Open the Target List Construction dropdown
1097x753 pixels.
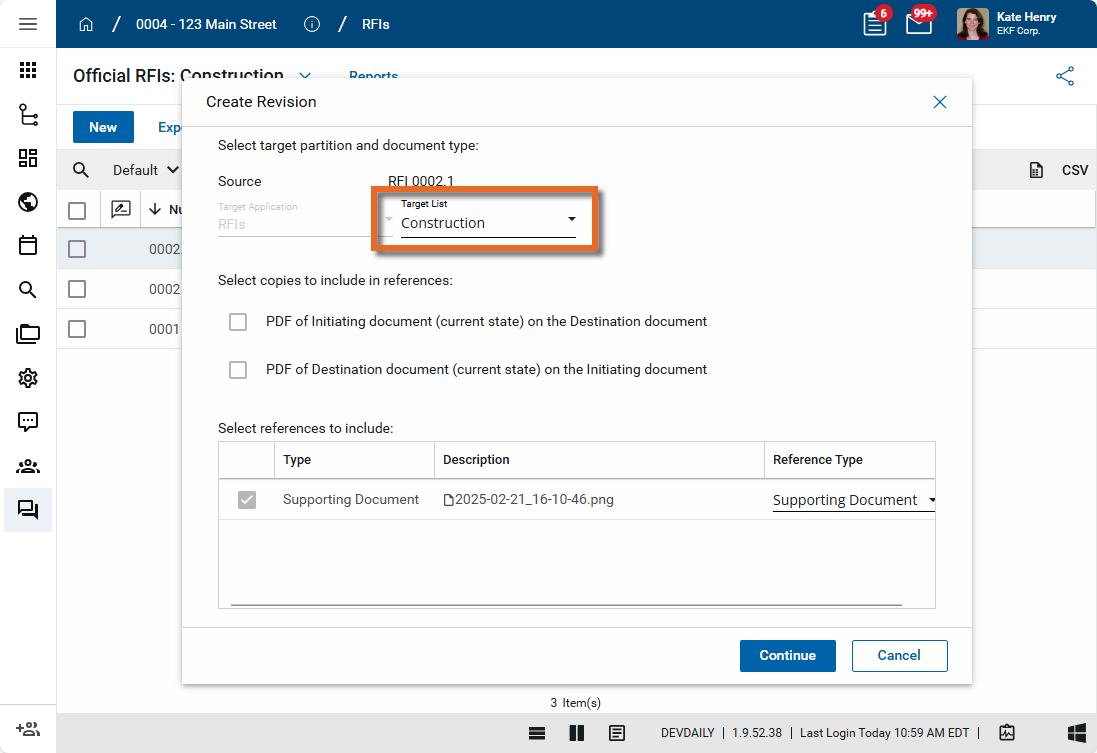point(487,222)
